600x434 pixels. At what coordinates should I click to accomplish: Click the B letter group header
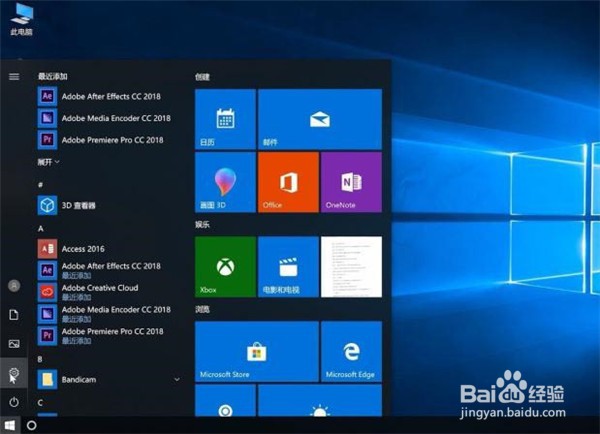point(40,359)
